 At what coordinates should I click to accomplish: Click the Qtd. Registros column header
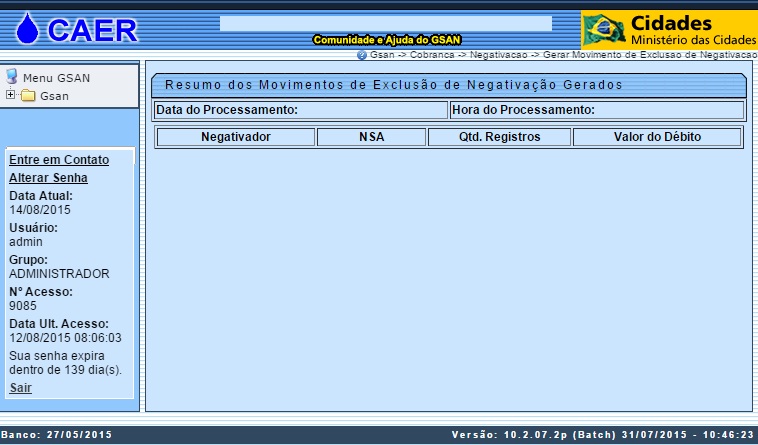499,137
